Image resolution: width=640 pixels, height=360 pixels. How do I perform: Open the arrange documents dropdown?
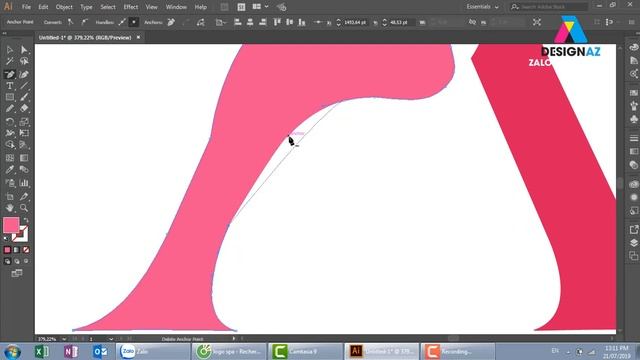(x=260, y=7)
